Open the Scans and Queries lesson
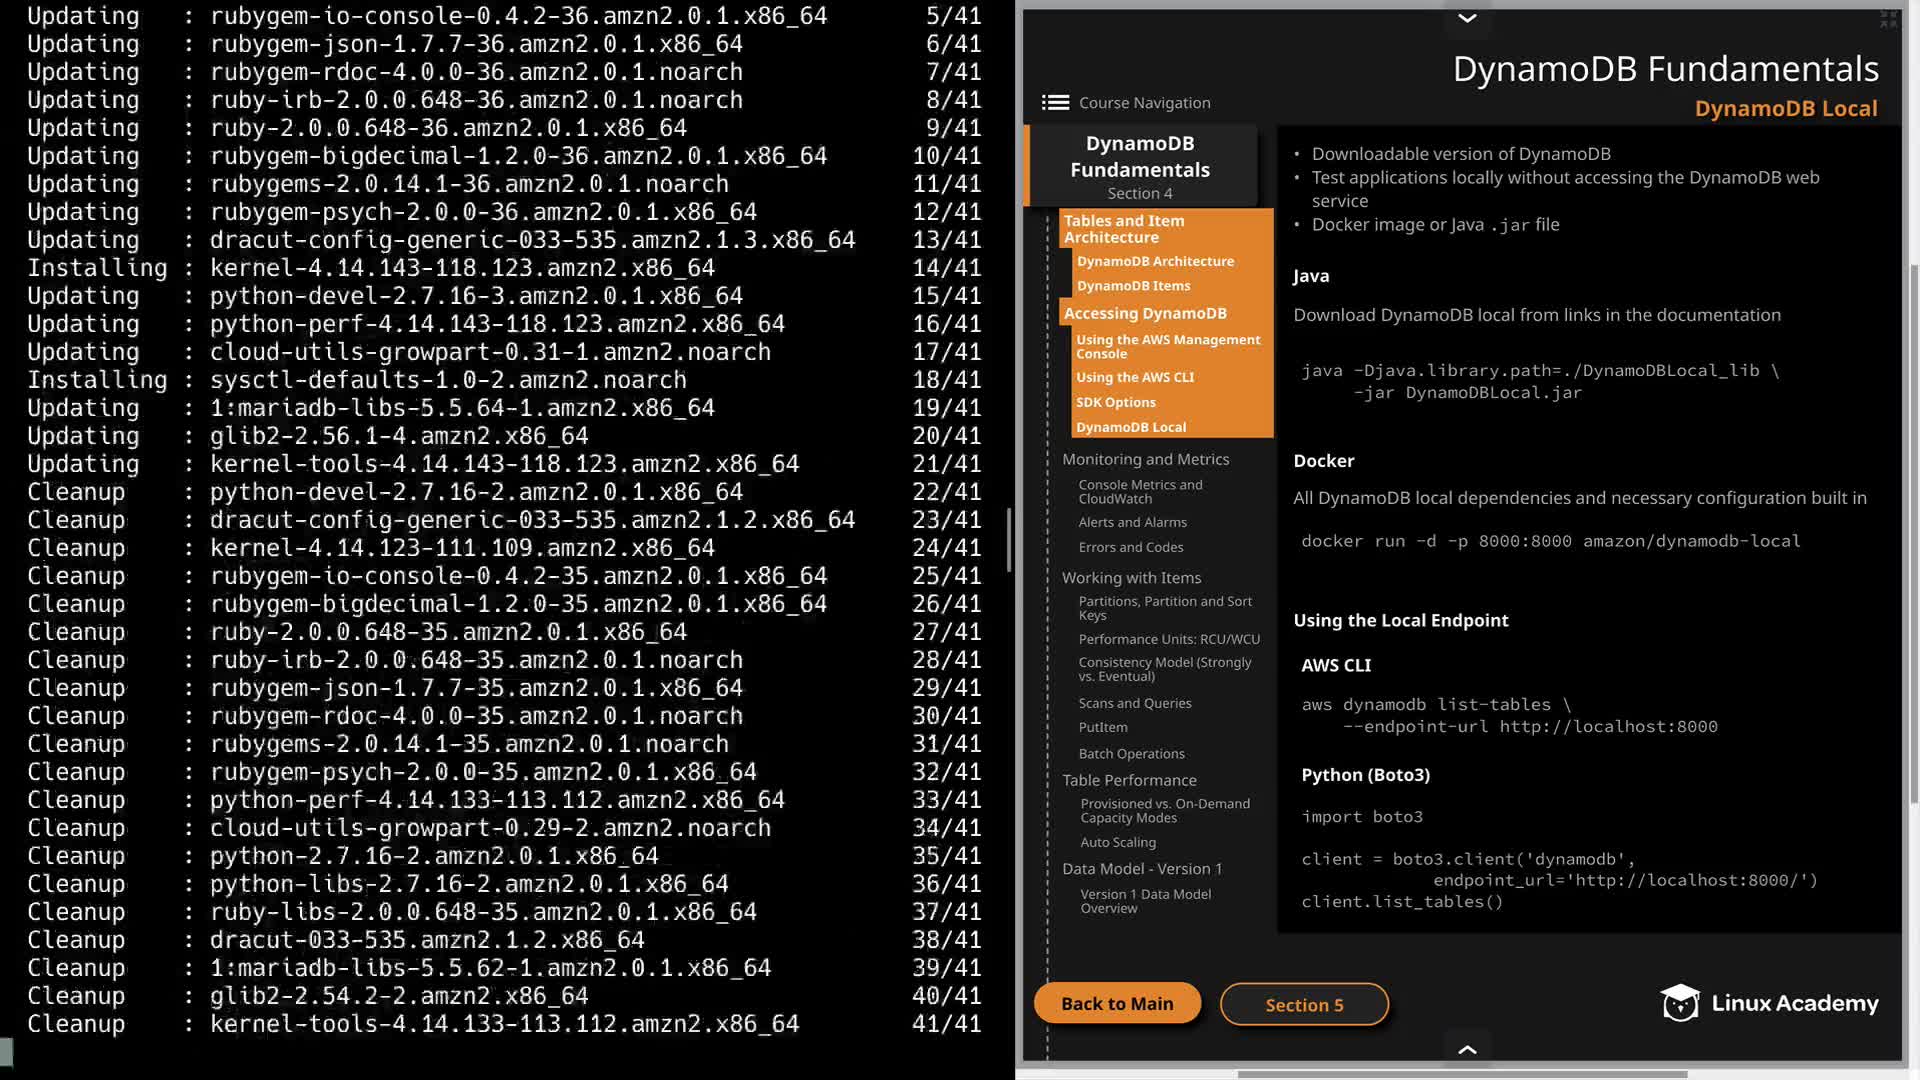Image resolution: width=1920 pixels, height=1080 pixels. [1135, 703]
